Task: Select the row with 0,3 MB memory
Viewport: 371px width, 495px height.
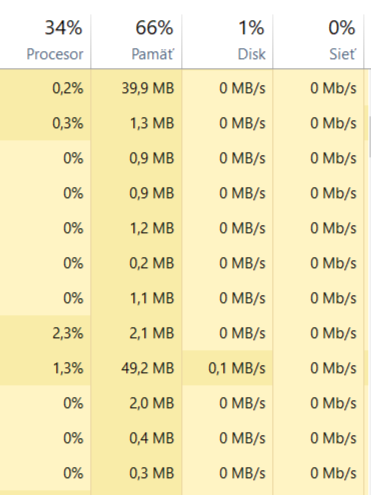Action: tap(184, 473)
